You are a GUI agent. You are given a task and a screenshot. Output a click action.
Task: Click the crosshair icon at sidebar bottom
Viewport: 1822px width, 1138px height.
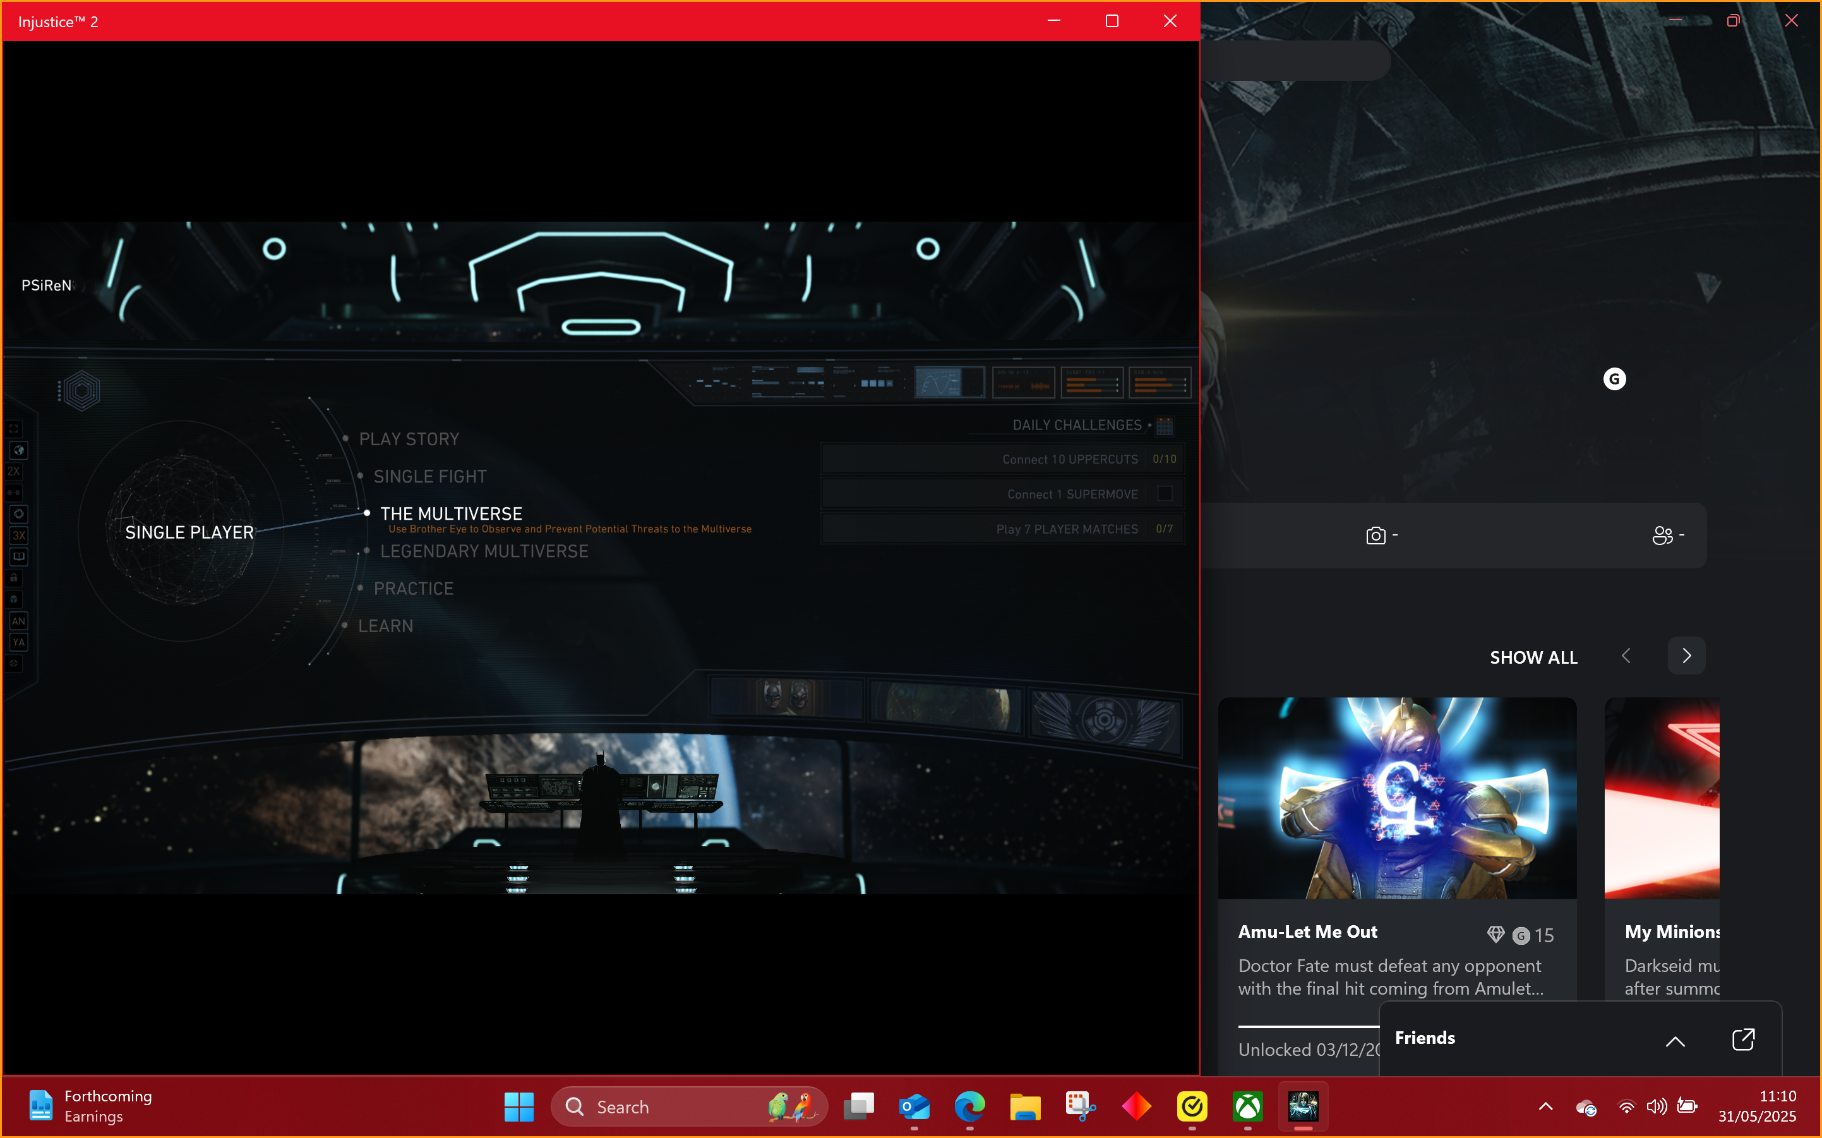(14, 663)
